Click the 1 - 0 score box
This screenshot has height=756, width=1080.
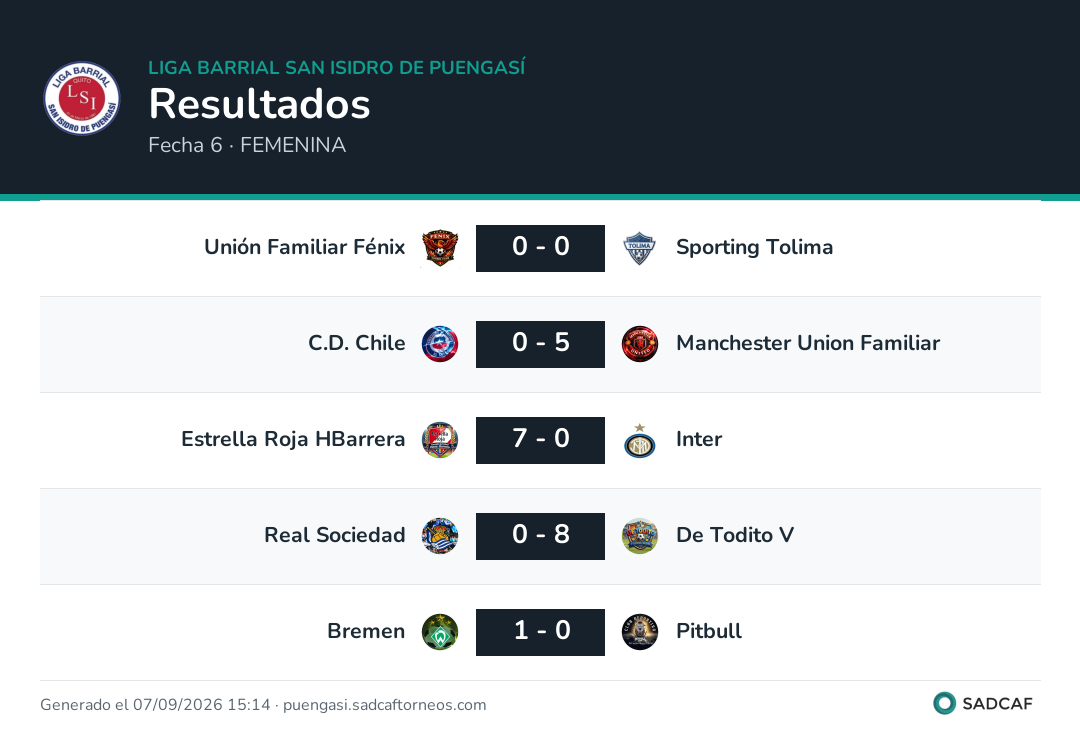tap(541, 632)
